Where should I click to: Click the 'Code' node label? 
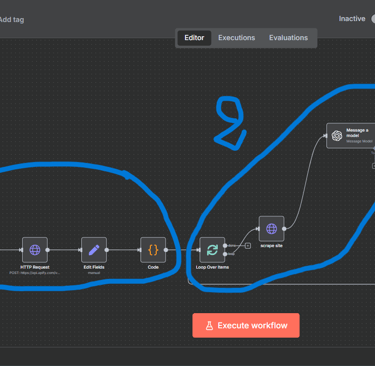point(153,267)
